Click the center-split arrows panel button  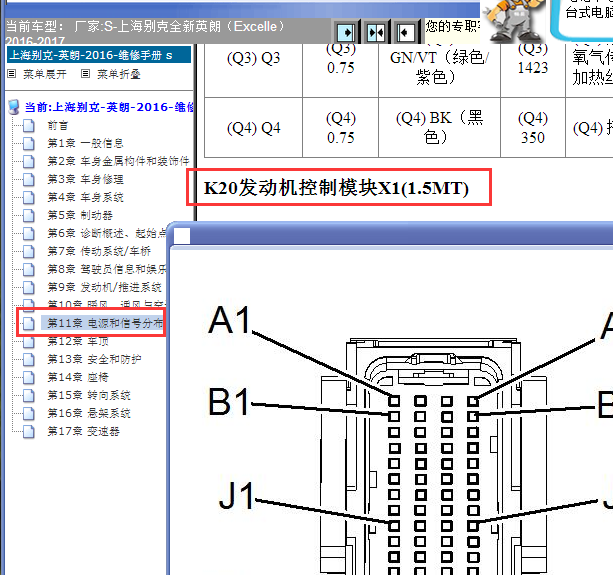coord(376,32)
